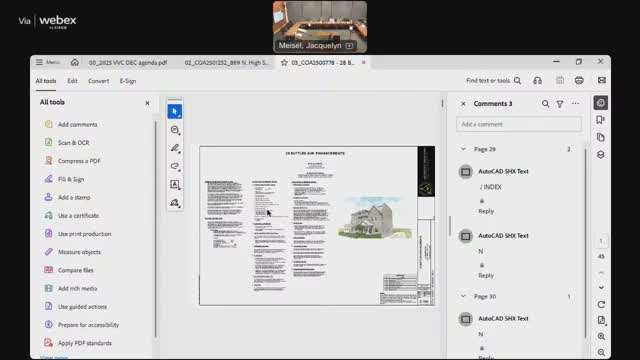
Task: Click the Print icon
Action: coord(579,80)
